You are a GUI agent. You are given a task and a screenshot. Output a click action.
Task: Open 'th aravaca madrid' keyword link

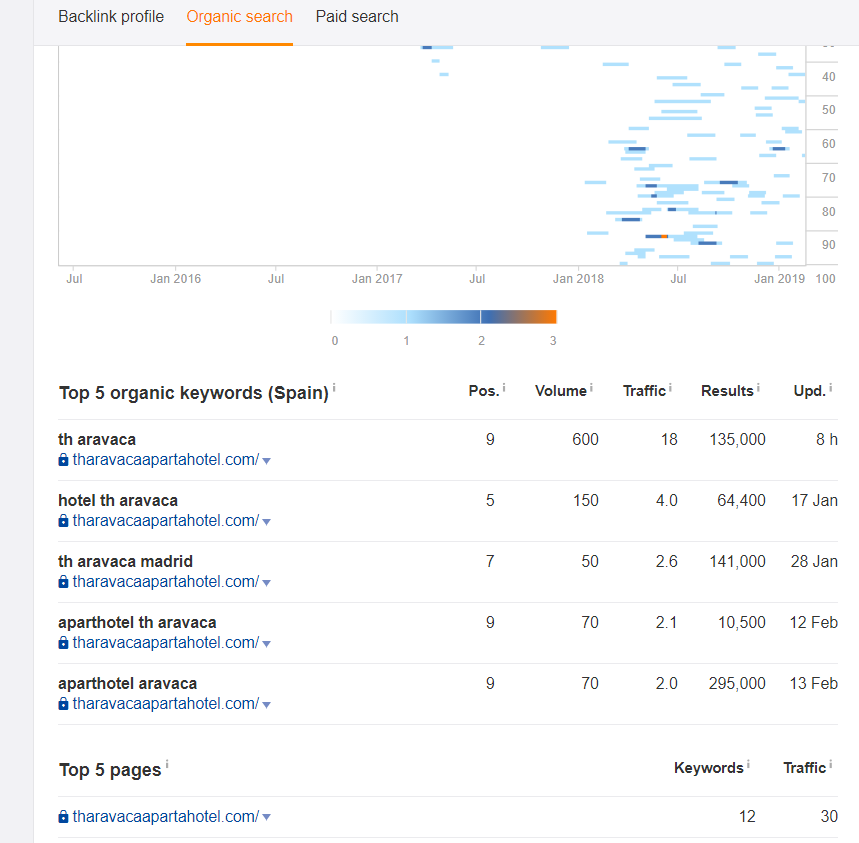pyautogui.click(x=125, y=561)
